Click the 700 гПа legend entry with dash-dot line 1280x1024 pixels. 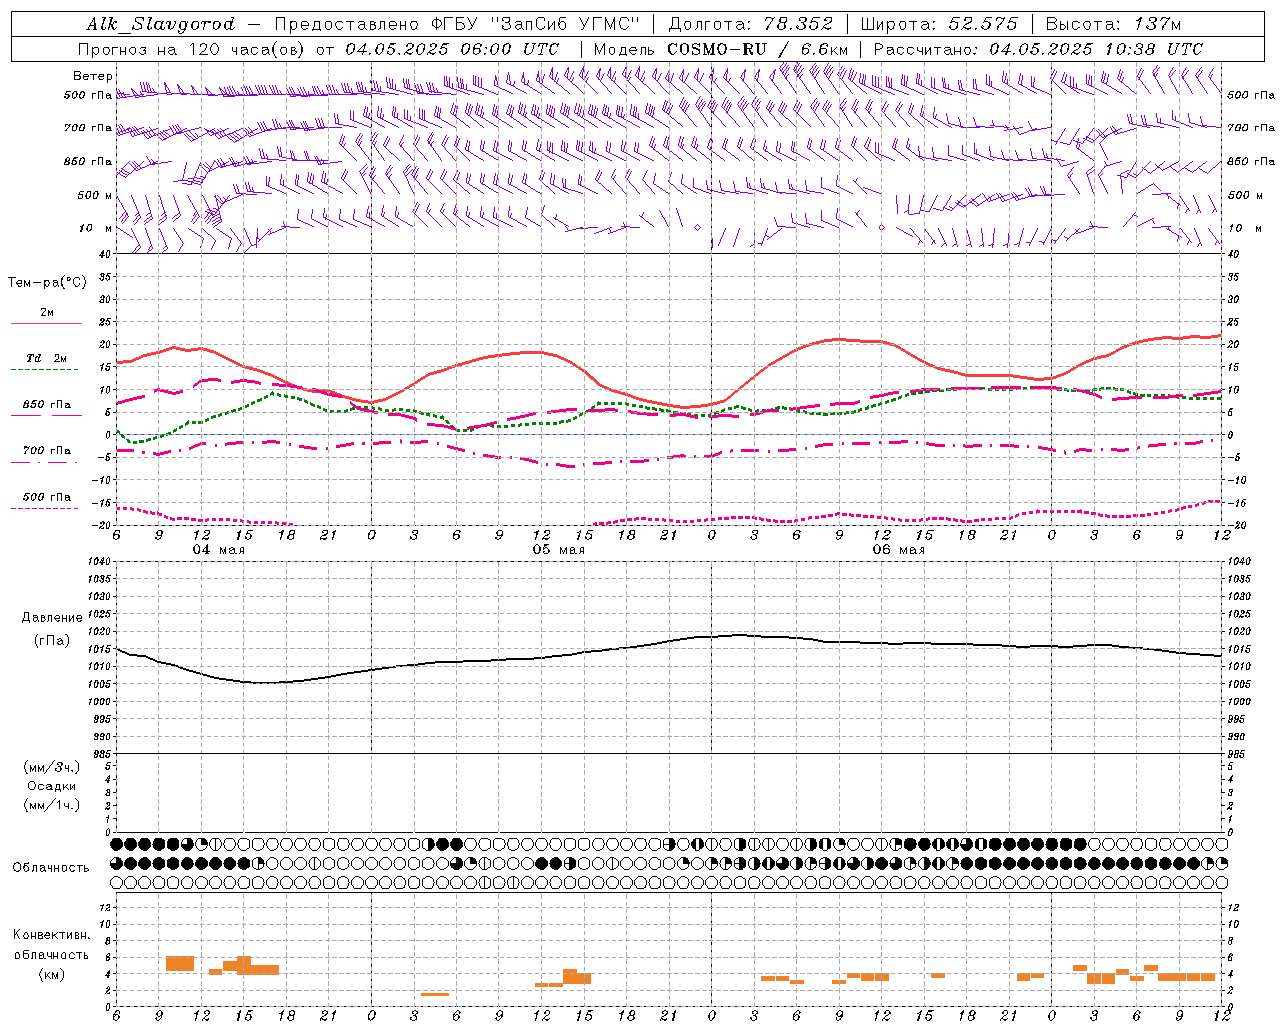tap(46, 451)
